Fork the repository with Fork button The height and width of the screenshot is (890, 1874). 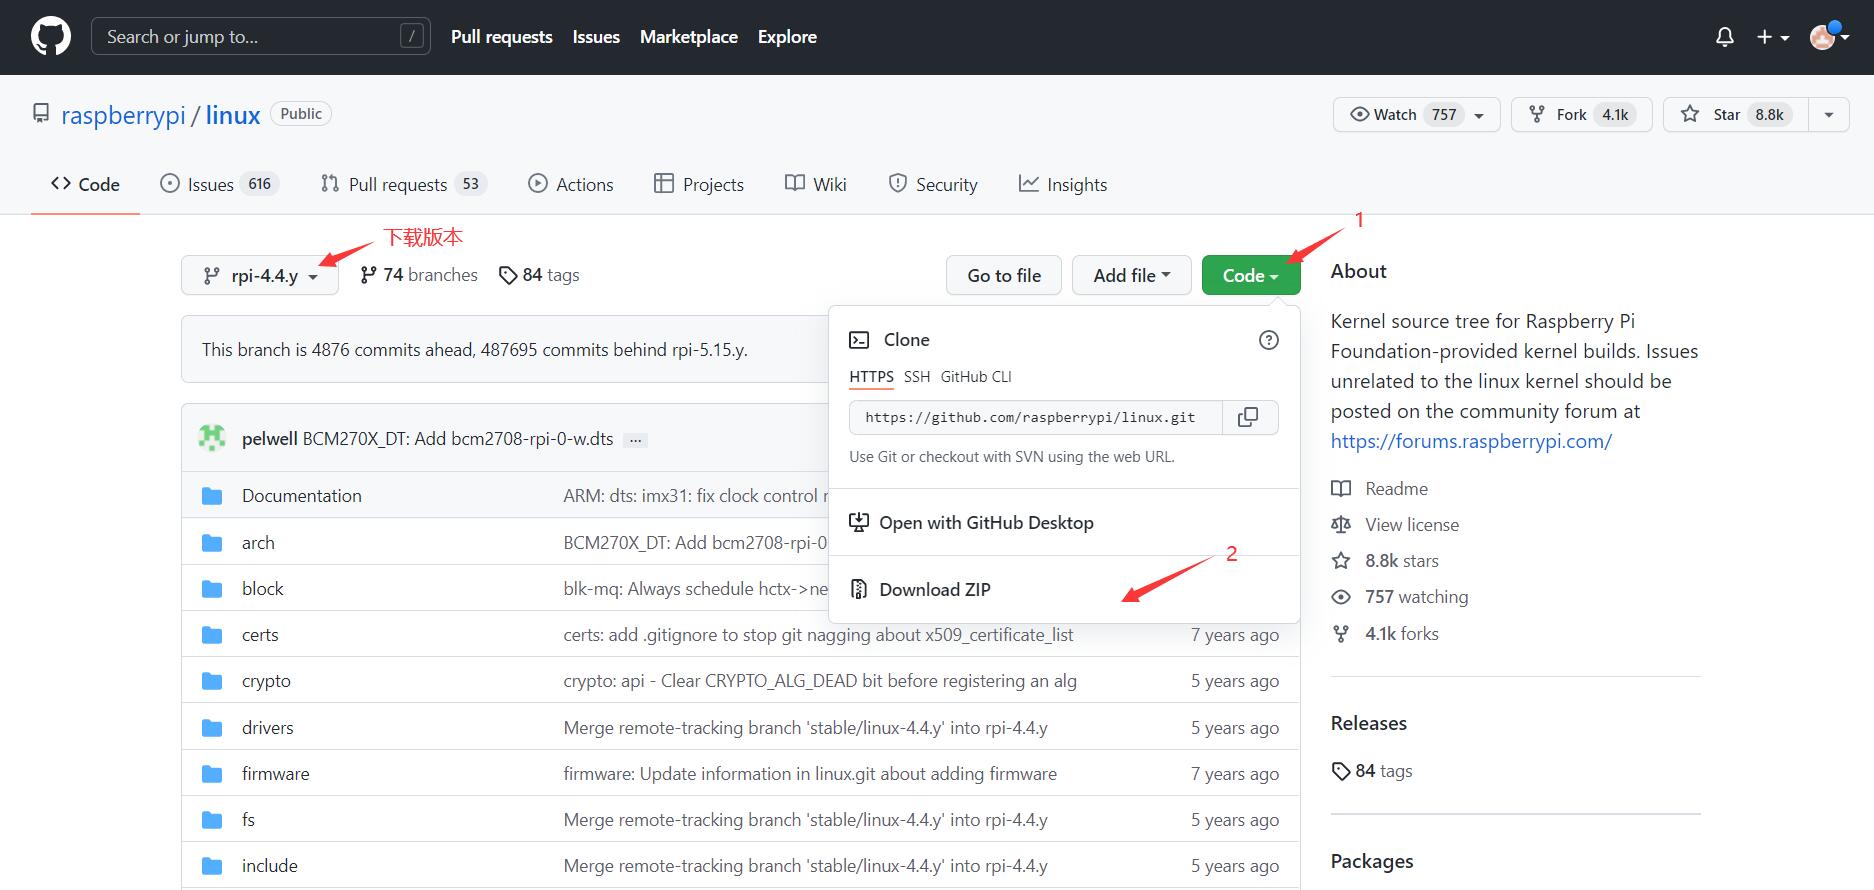coord(1581,115)
